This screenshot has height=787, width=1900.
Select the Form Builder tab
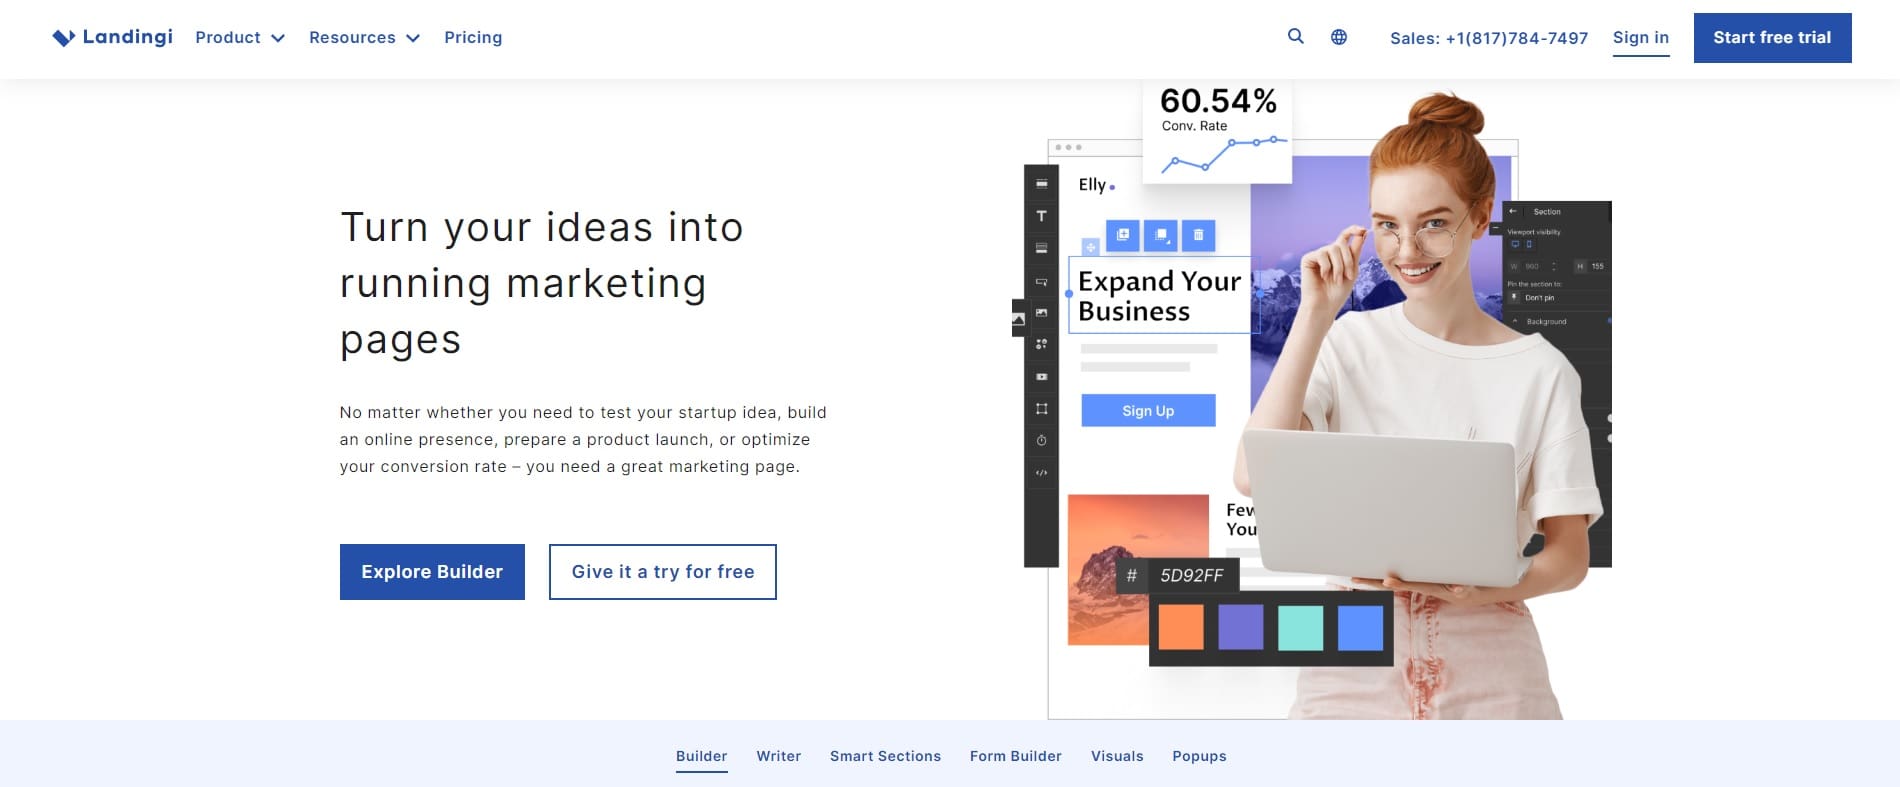tap(1015, 756)
